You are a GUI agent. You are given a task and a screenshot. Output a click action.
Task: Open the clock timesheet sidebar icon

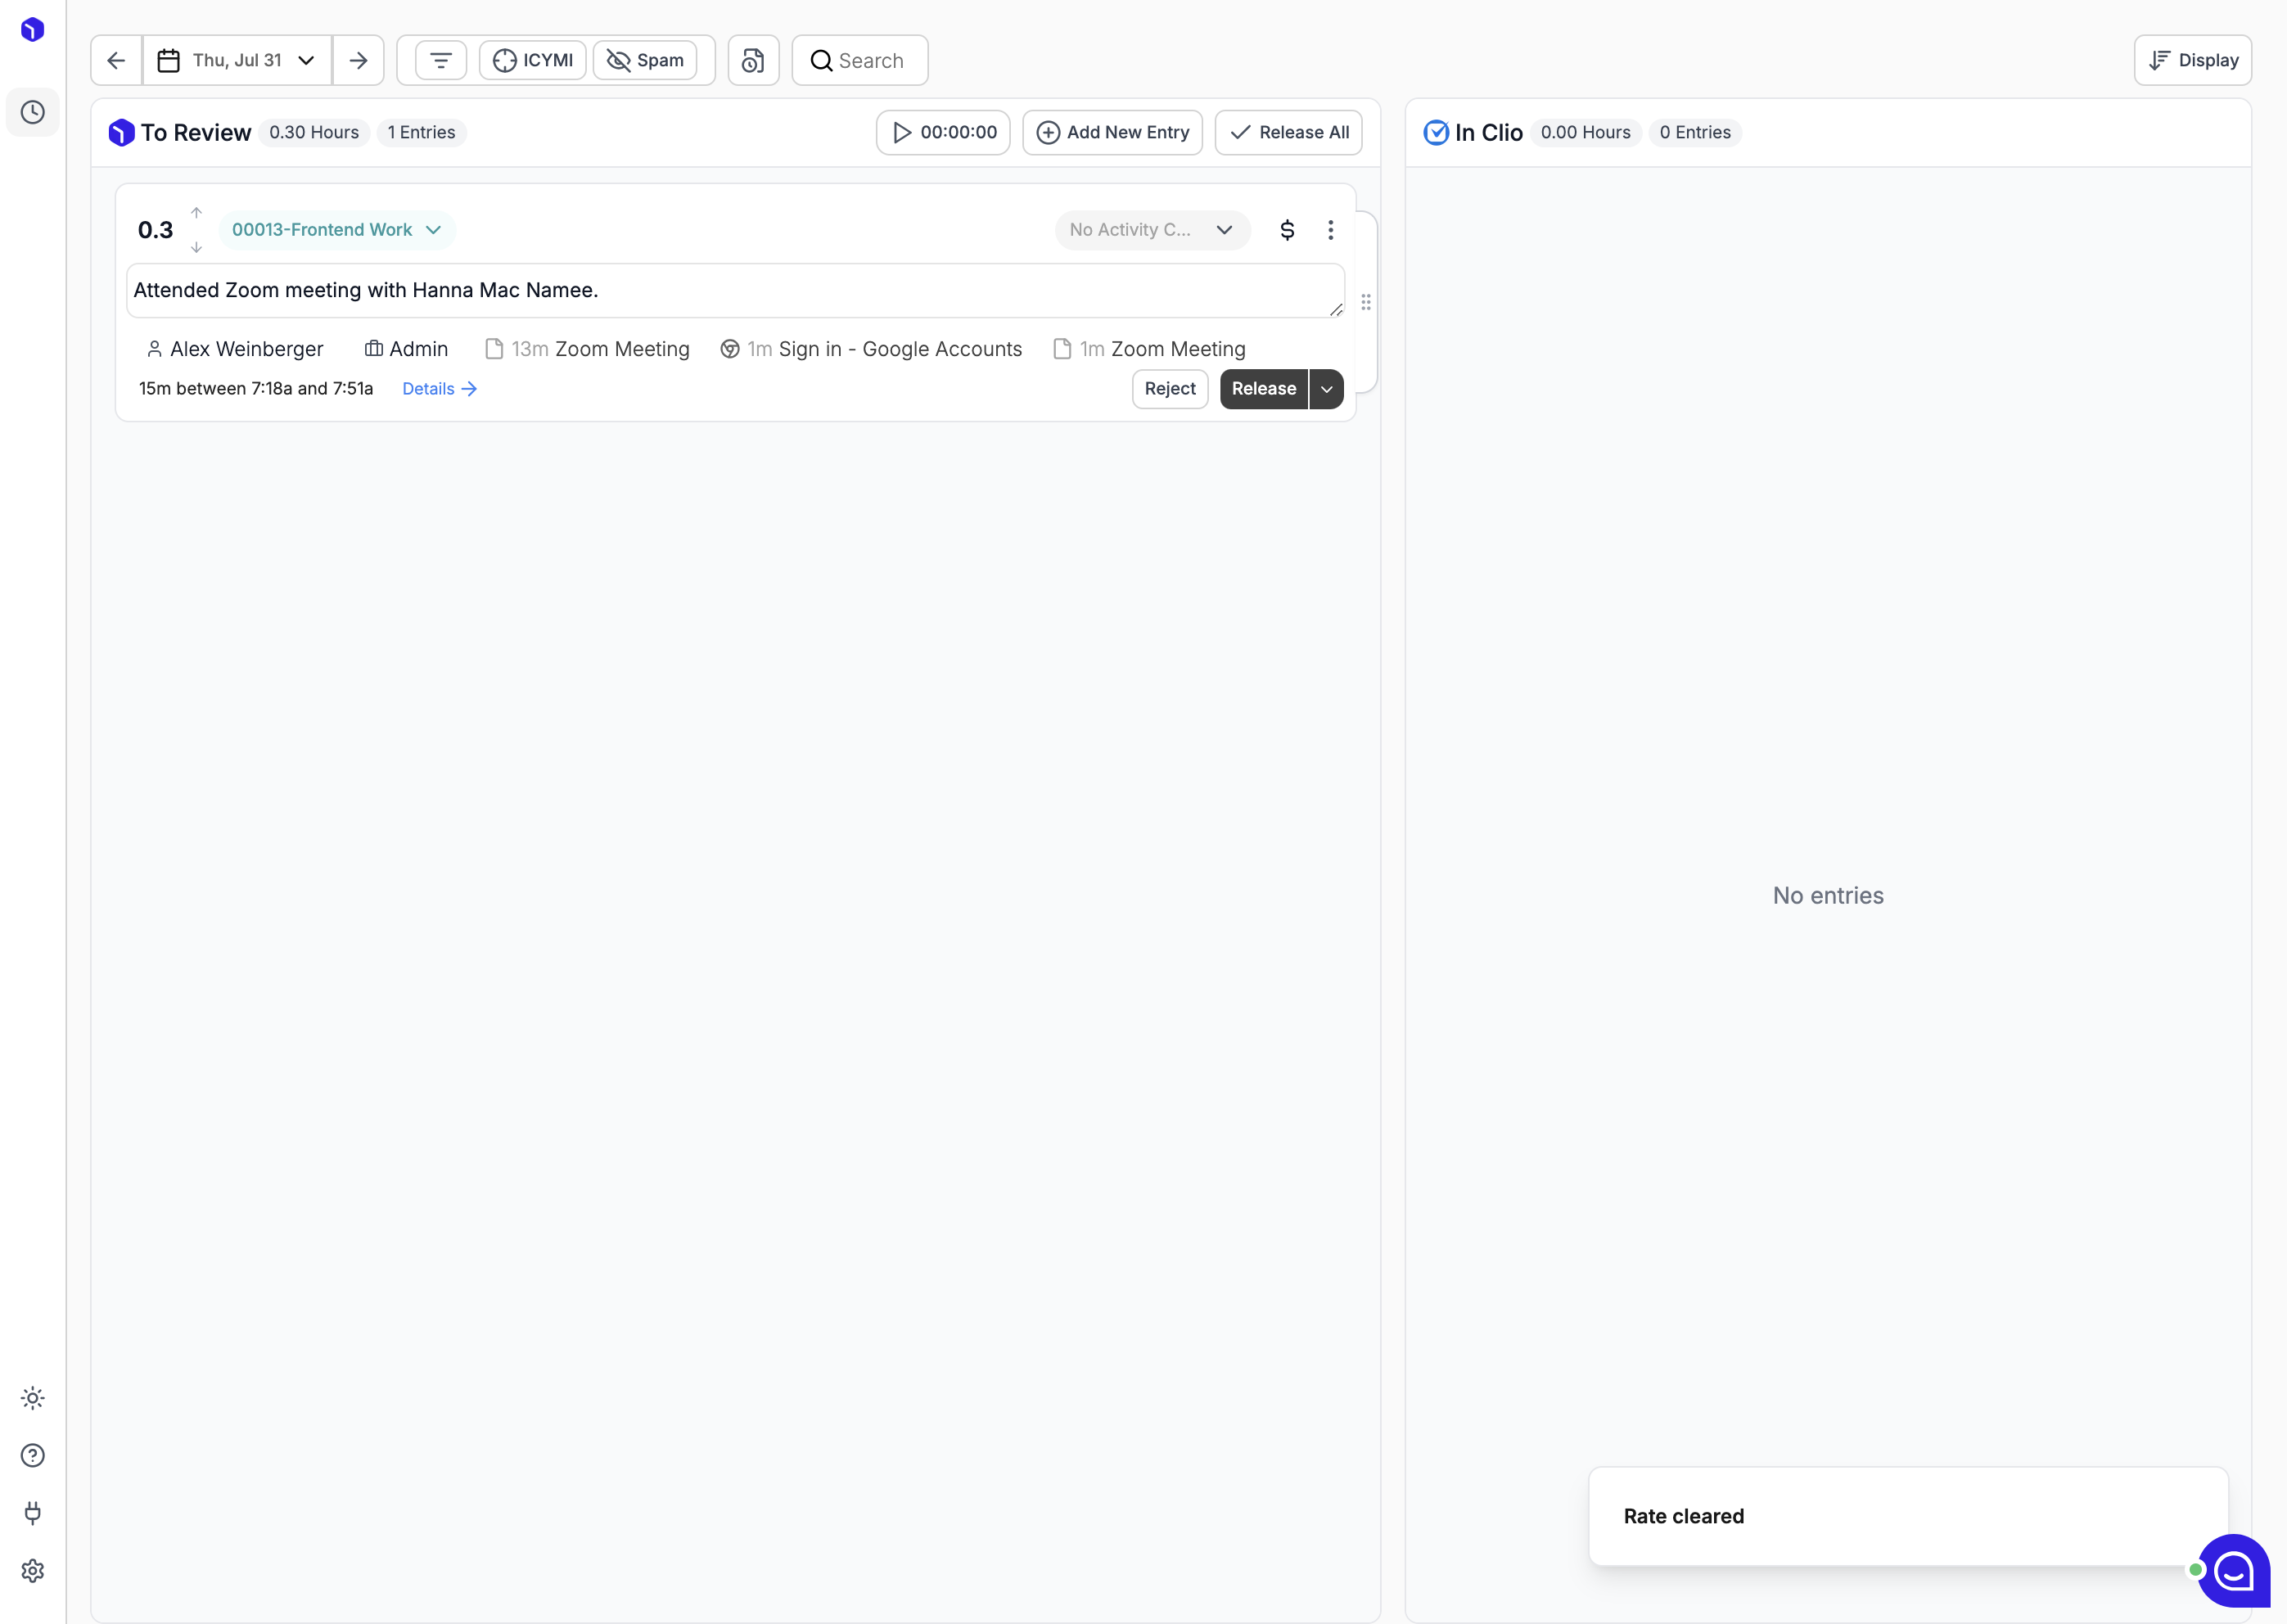(x=33, y=112)
